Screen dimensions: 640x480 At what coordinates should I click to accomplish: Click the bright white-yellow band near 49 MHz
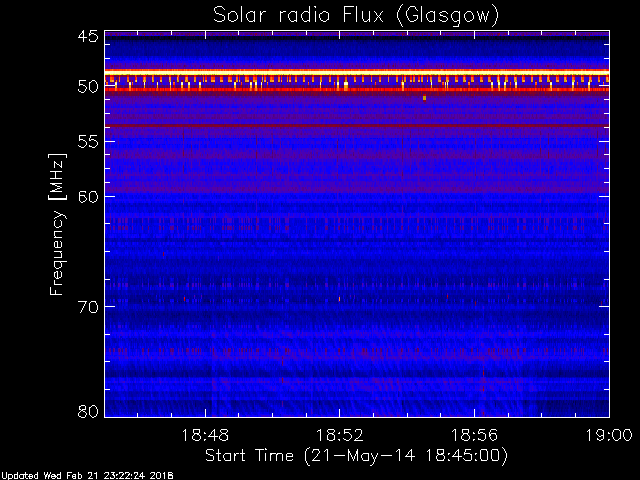click(357, 72)
